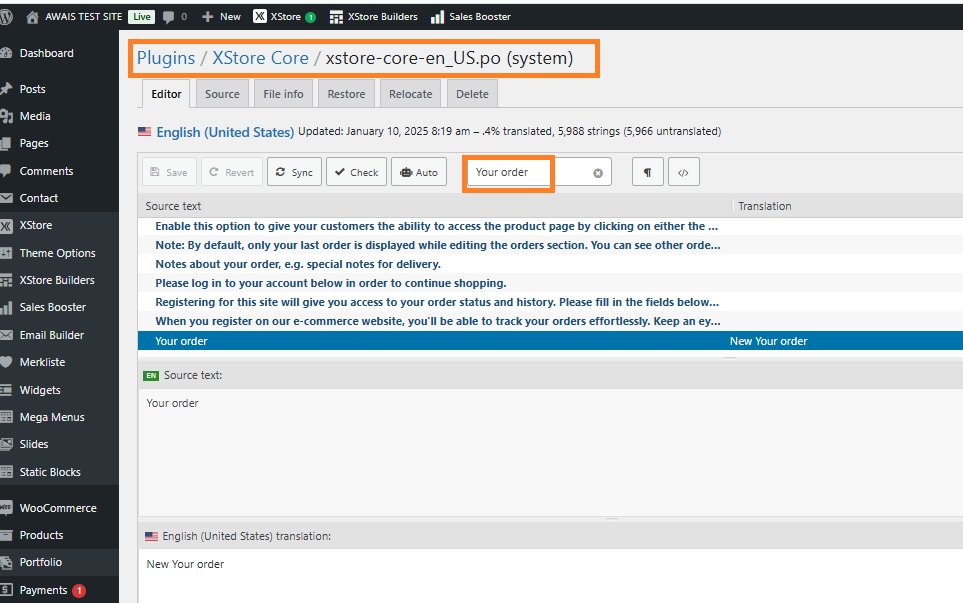Toggle invisible characters with the pilcrow button
Image resolution: width=963 pixels, height=603 pixels.
coord(647,172)
